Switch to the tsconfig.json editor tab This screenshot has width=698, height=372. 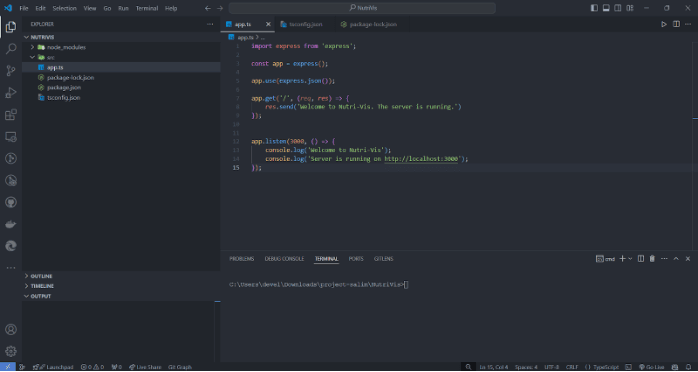click(305, 24)
